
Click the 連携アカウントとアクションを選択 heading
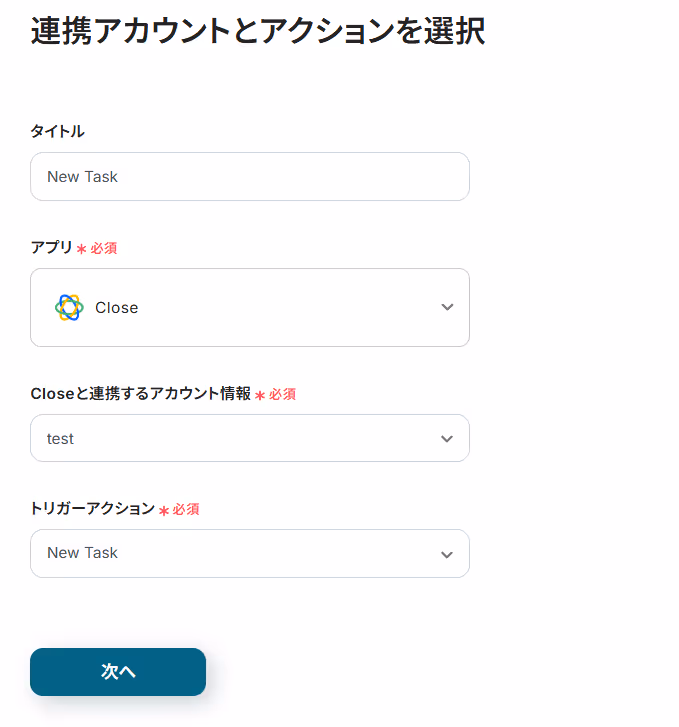point(258,31)
